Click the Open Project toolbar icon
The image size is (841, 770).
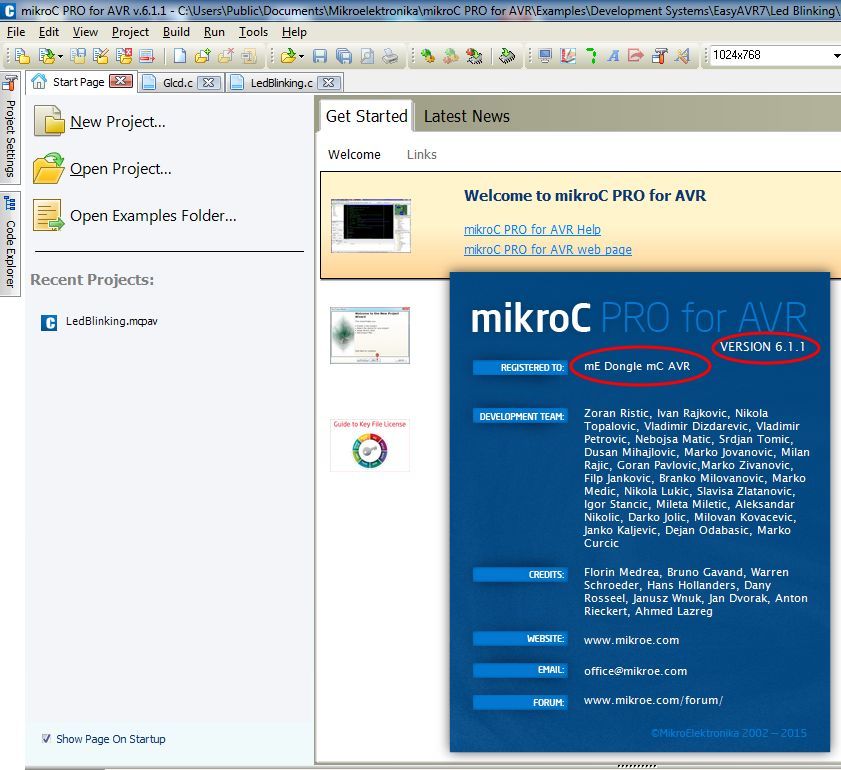click(47, 56)
